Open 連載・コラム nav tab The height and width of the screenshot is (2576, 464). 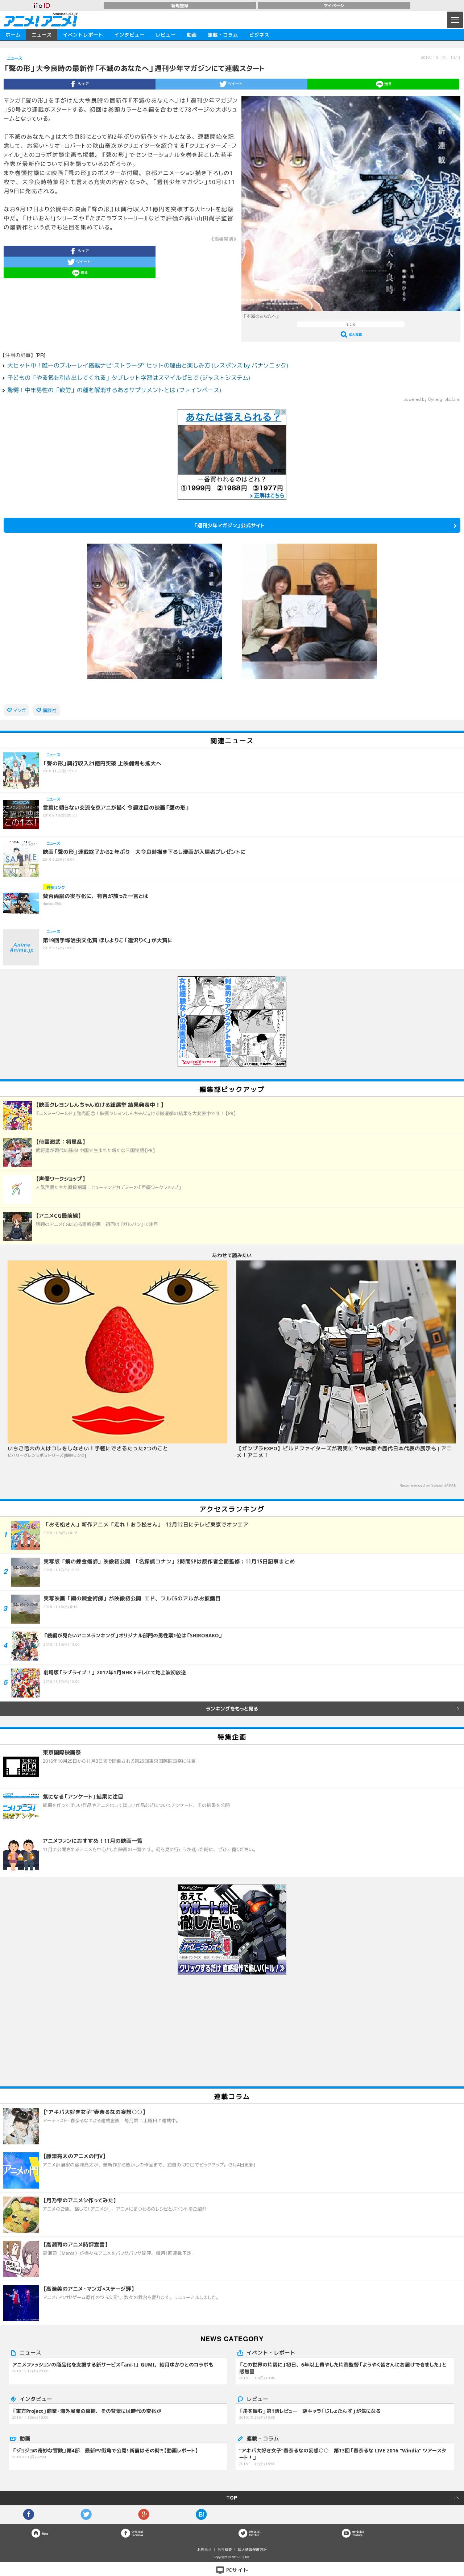(223, 35)
